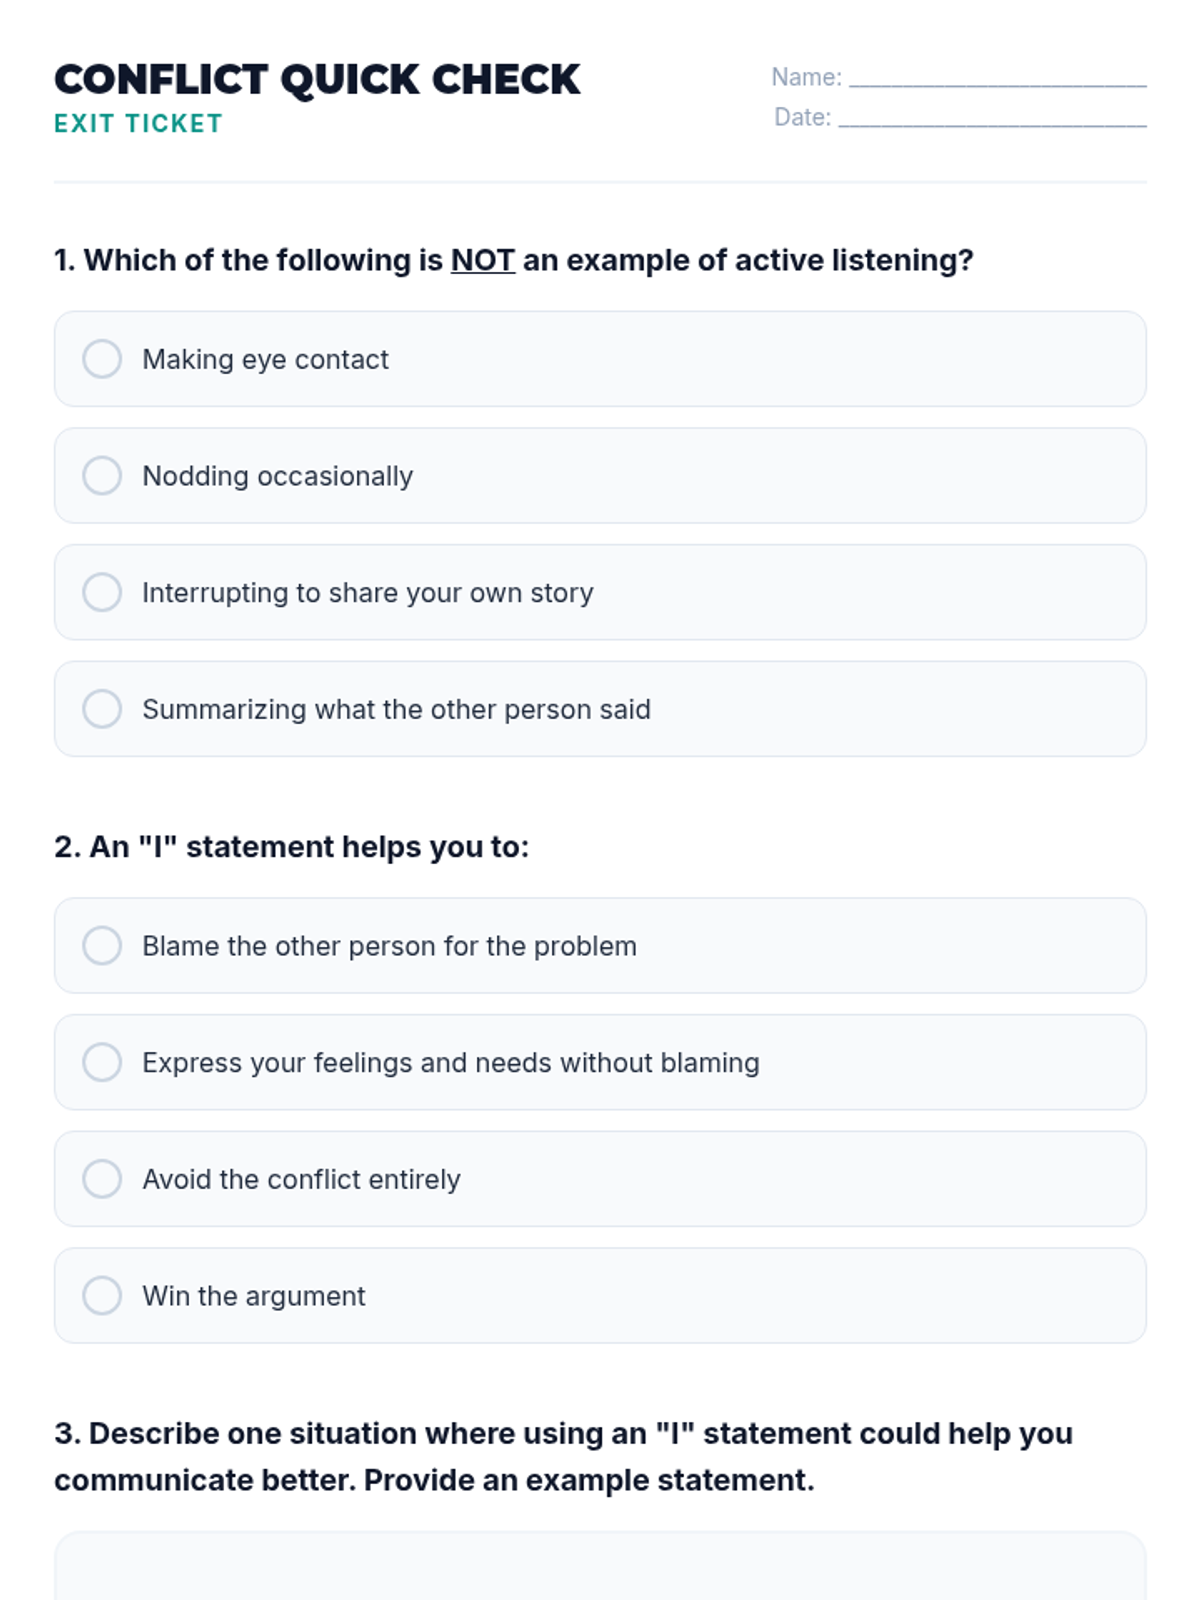The height and width of the screenshot is (1600, 1200).
Task: Click the 'Exit Ticket' subtitle
Action: coord(138,124)
